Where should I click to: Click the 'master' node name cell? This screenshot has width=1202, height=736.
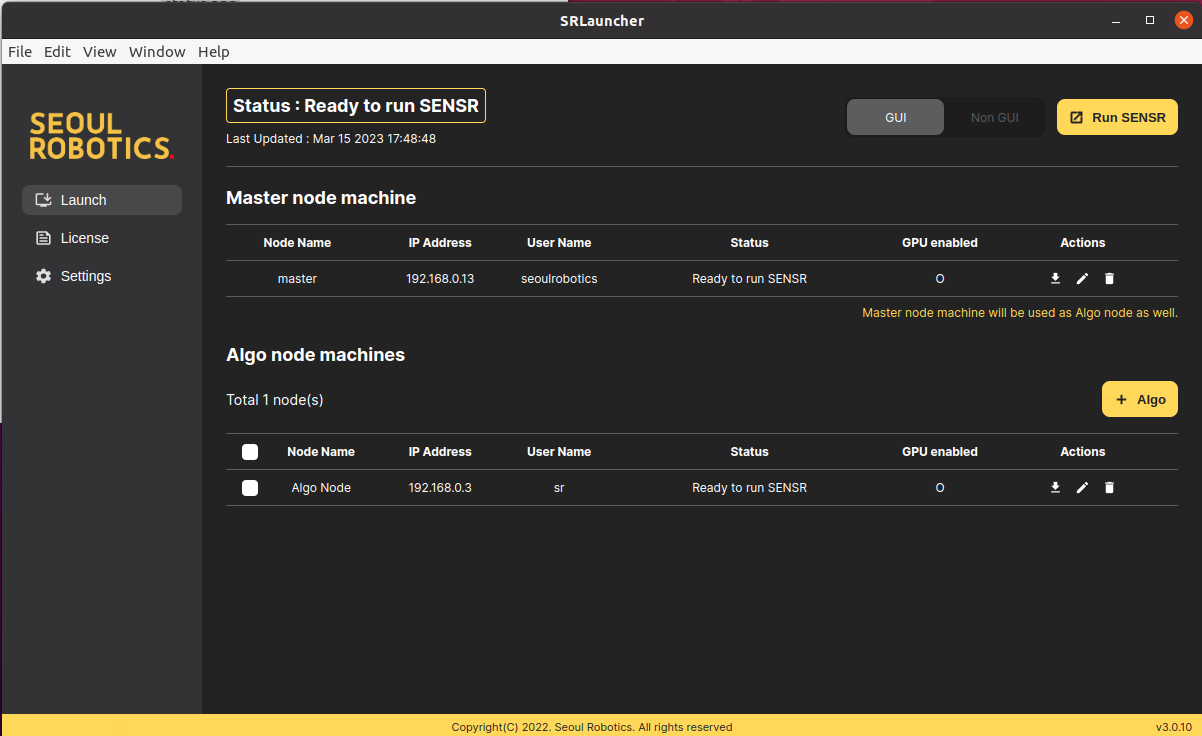[x=297, y=279]
